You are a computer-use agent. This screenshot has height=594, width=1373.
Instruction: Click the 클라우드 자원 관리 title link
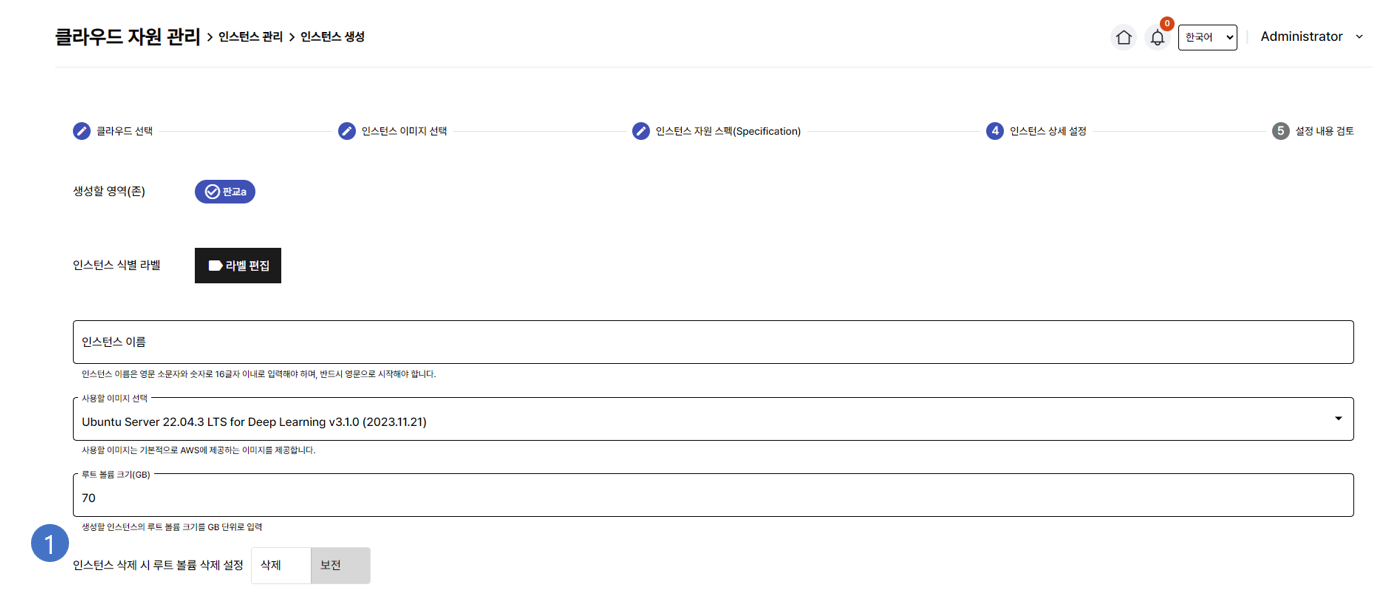coord(127,37)
